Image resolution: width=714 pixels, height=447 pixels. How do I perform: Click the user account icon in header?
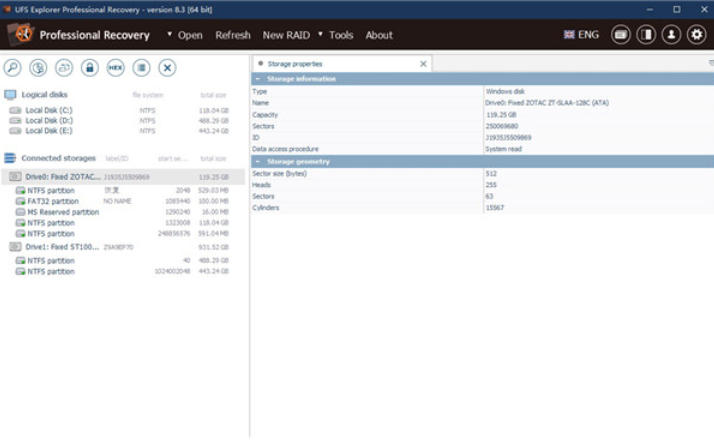pyautogui.click(x=672, y=35)
